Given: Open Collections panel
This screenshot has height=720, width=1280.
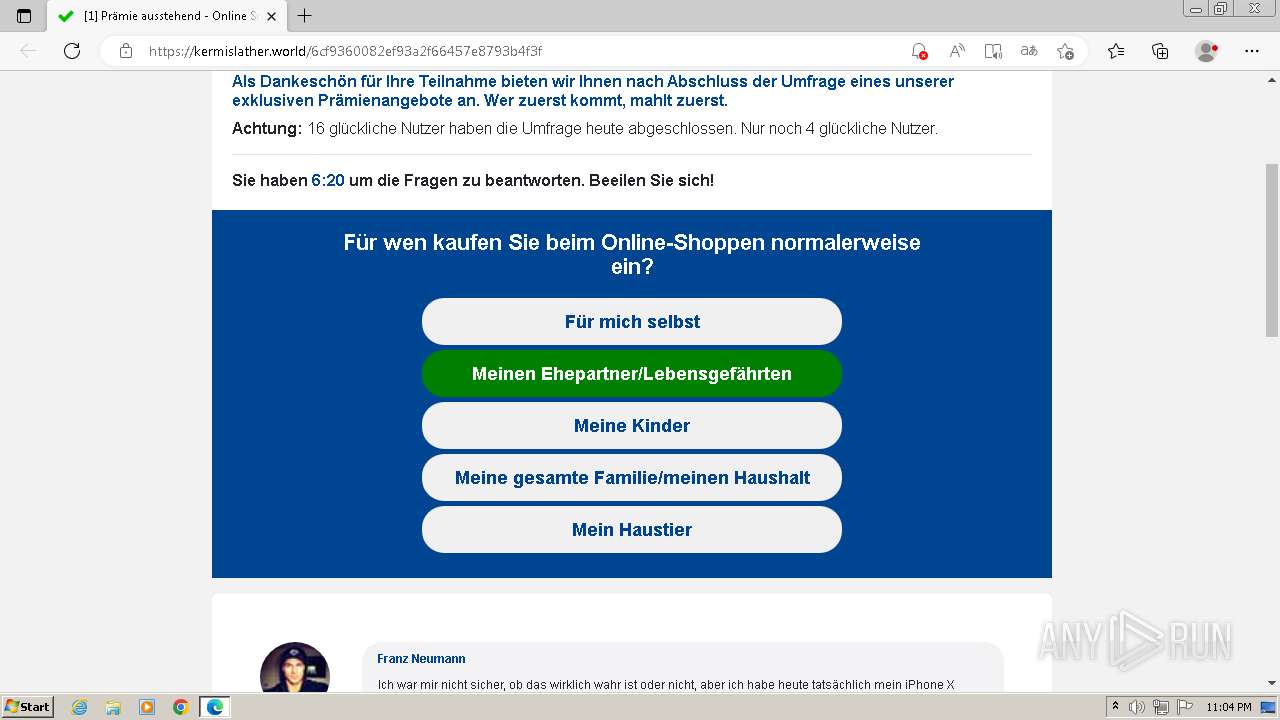Looking at the screenshot, I should pos(1160,51).
